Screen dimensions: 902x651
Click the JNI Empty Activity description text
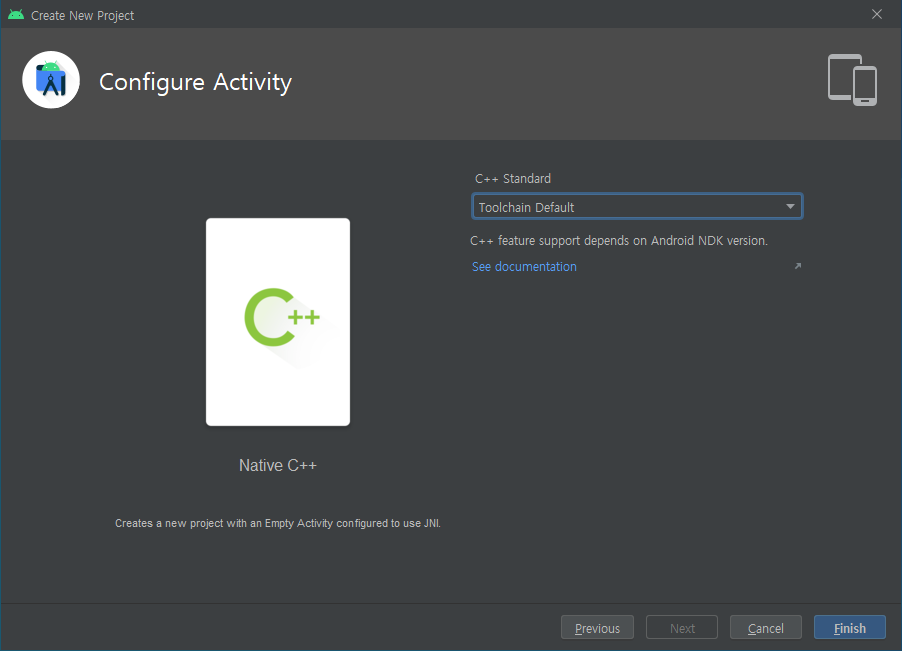[278, 523]
